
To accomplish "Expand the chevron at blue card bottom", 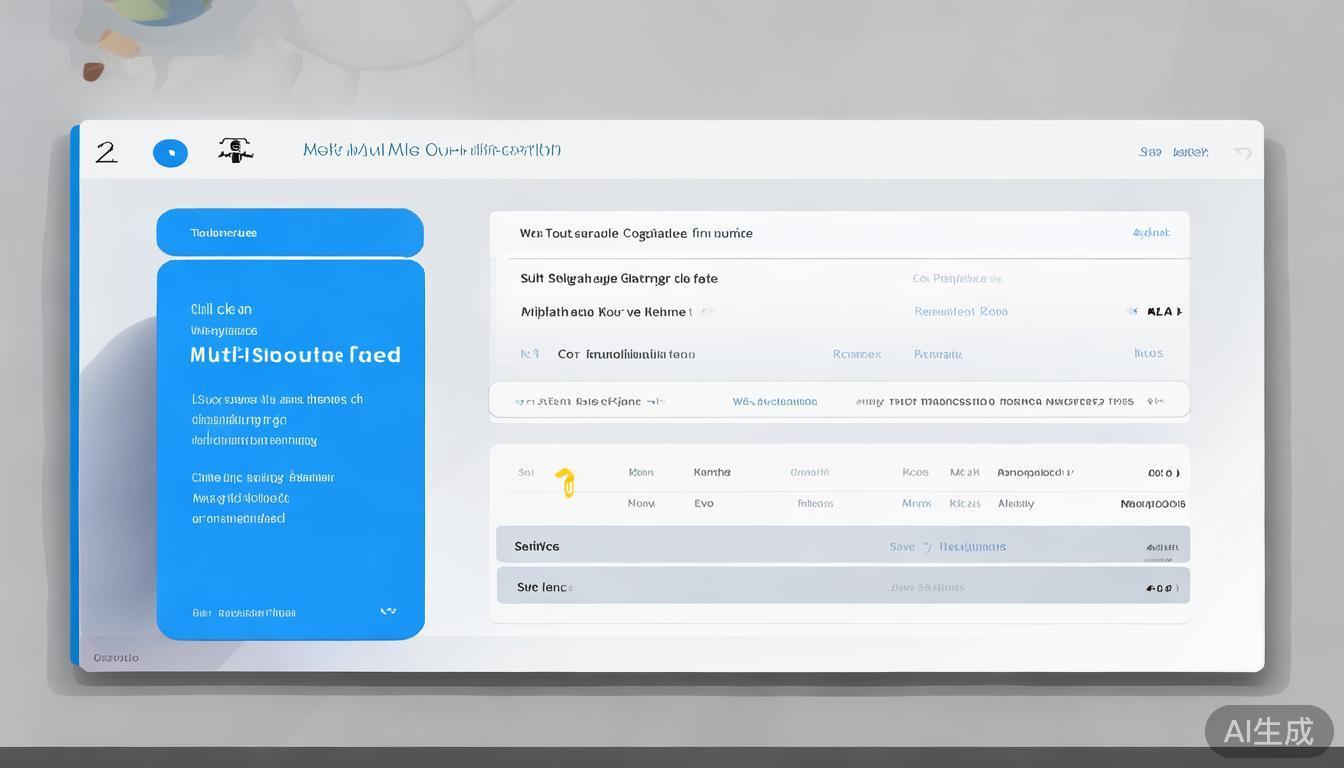I will (388, 611).
